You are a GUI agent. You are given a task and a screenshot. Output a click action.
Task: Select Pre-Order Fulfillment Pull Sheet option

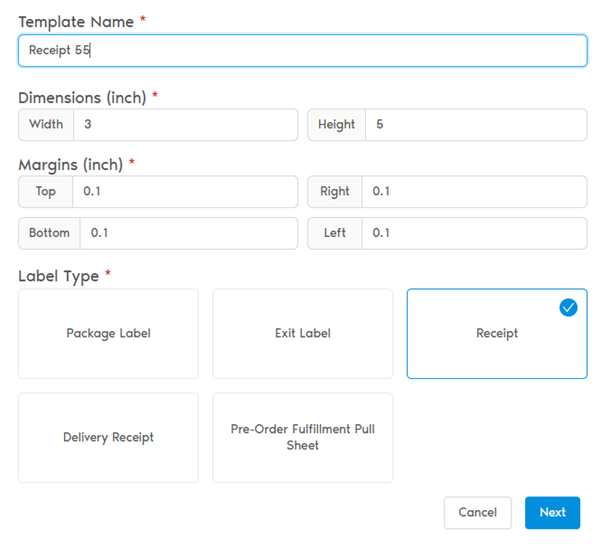302,438
